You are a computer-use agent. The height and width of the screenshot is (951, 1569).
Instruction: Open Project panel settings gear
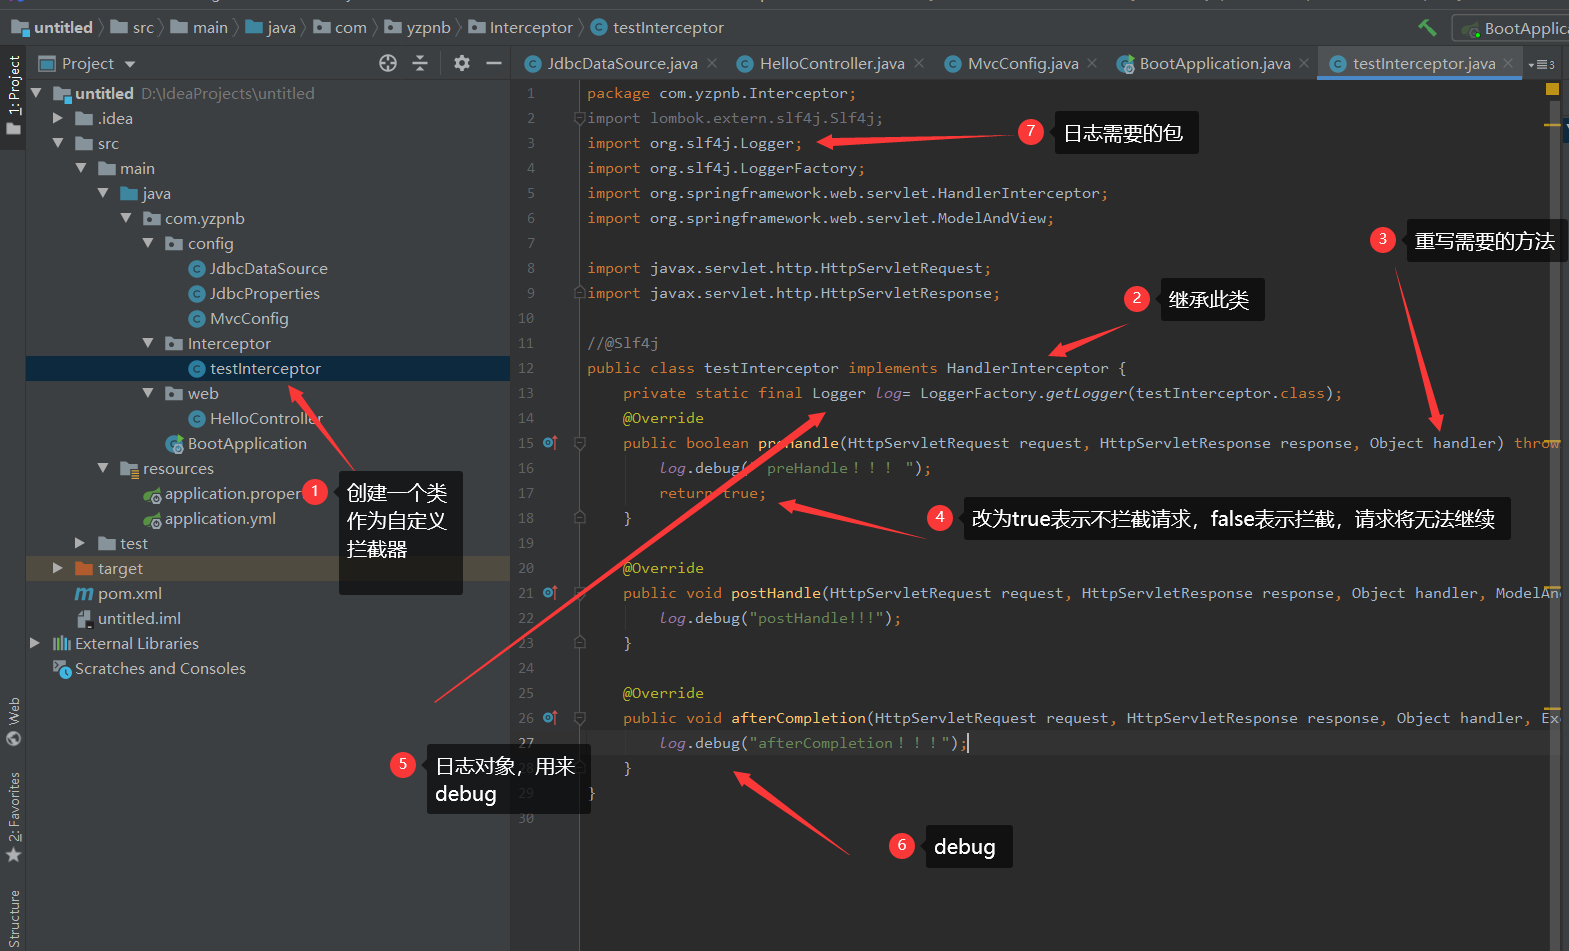click(x=461, y=63)
